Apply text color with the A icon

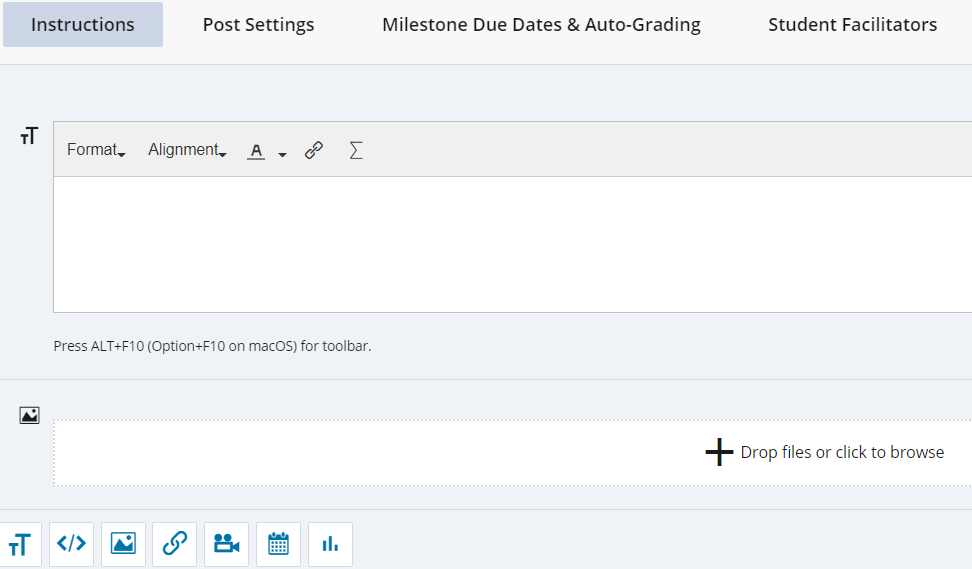[x=256, y=151]
